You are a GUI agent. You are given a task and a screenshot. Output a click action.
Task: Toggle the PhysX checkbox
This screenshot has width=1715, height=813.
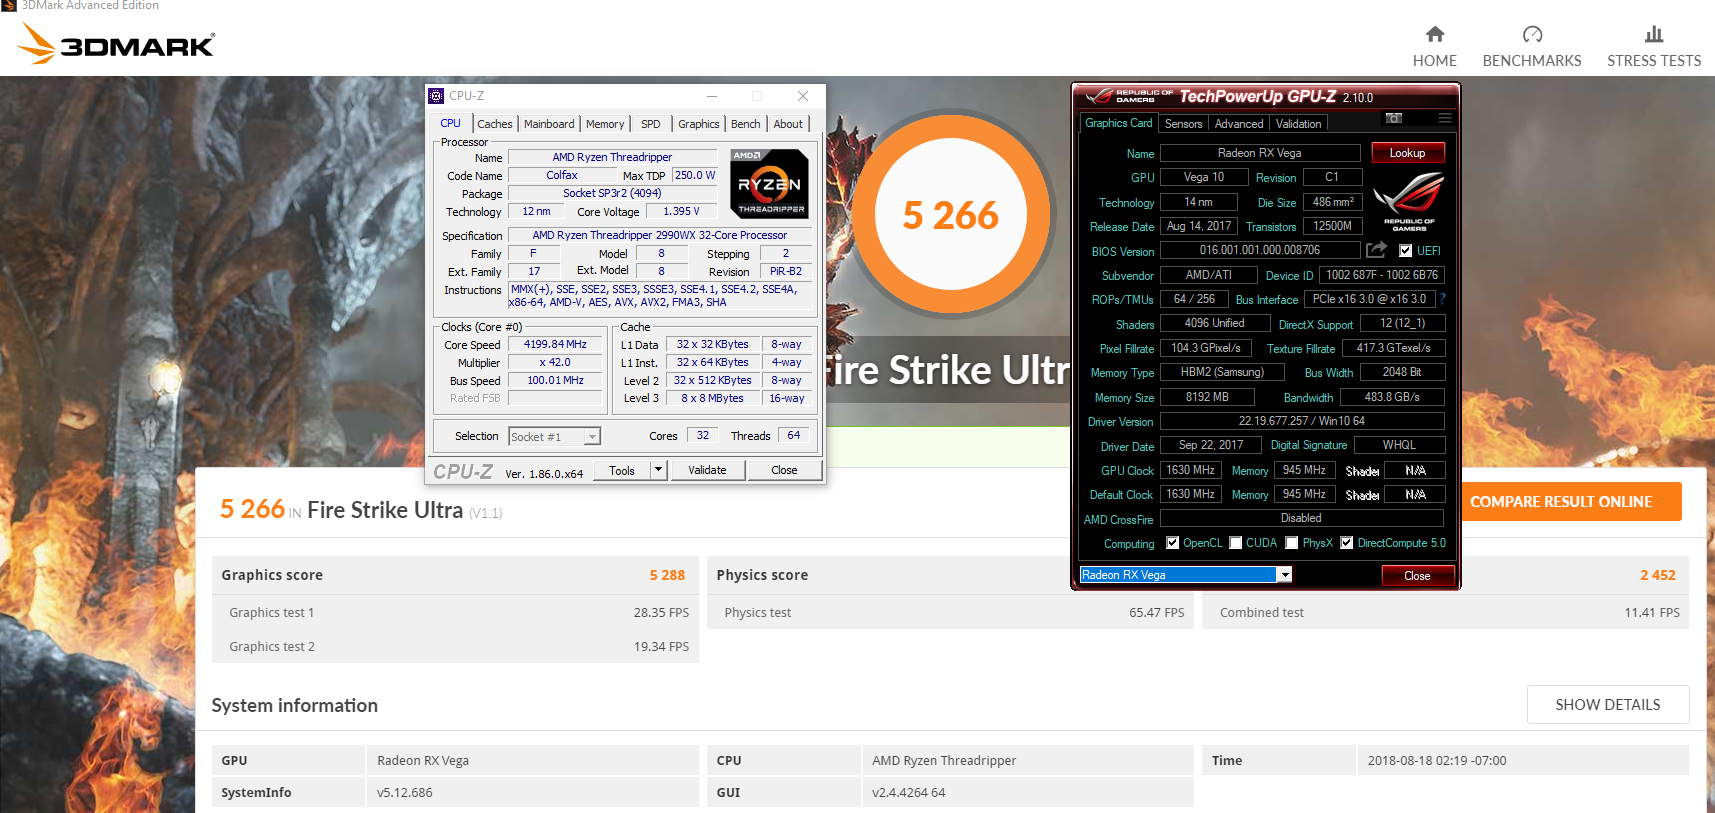tap(1292, 543)
